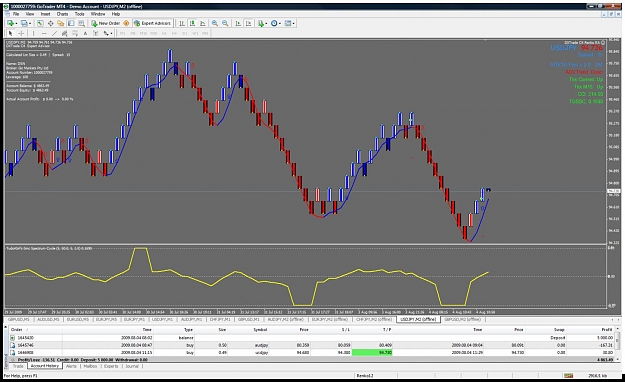The image size is (625, 382).
Task: Open the indicators list icon
Action: coord(261,23)
